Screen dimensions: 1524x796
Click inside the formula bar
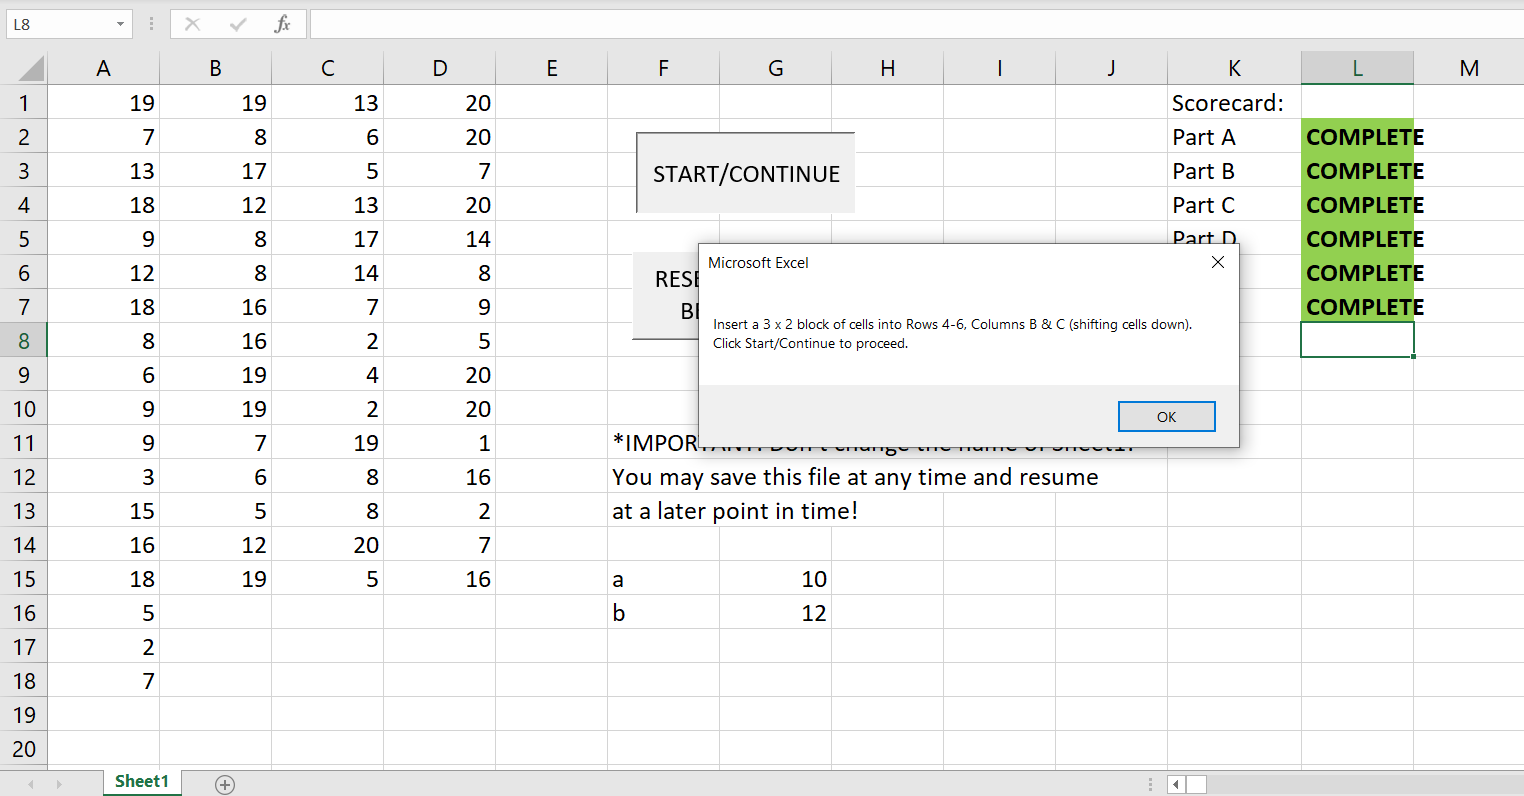point(700,24)
